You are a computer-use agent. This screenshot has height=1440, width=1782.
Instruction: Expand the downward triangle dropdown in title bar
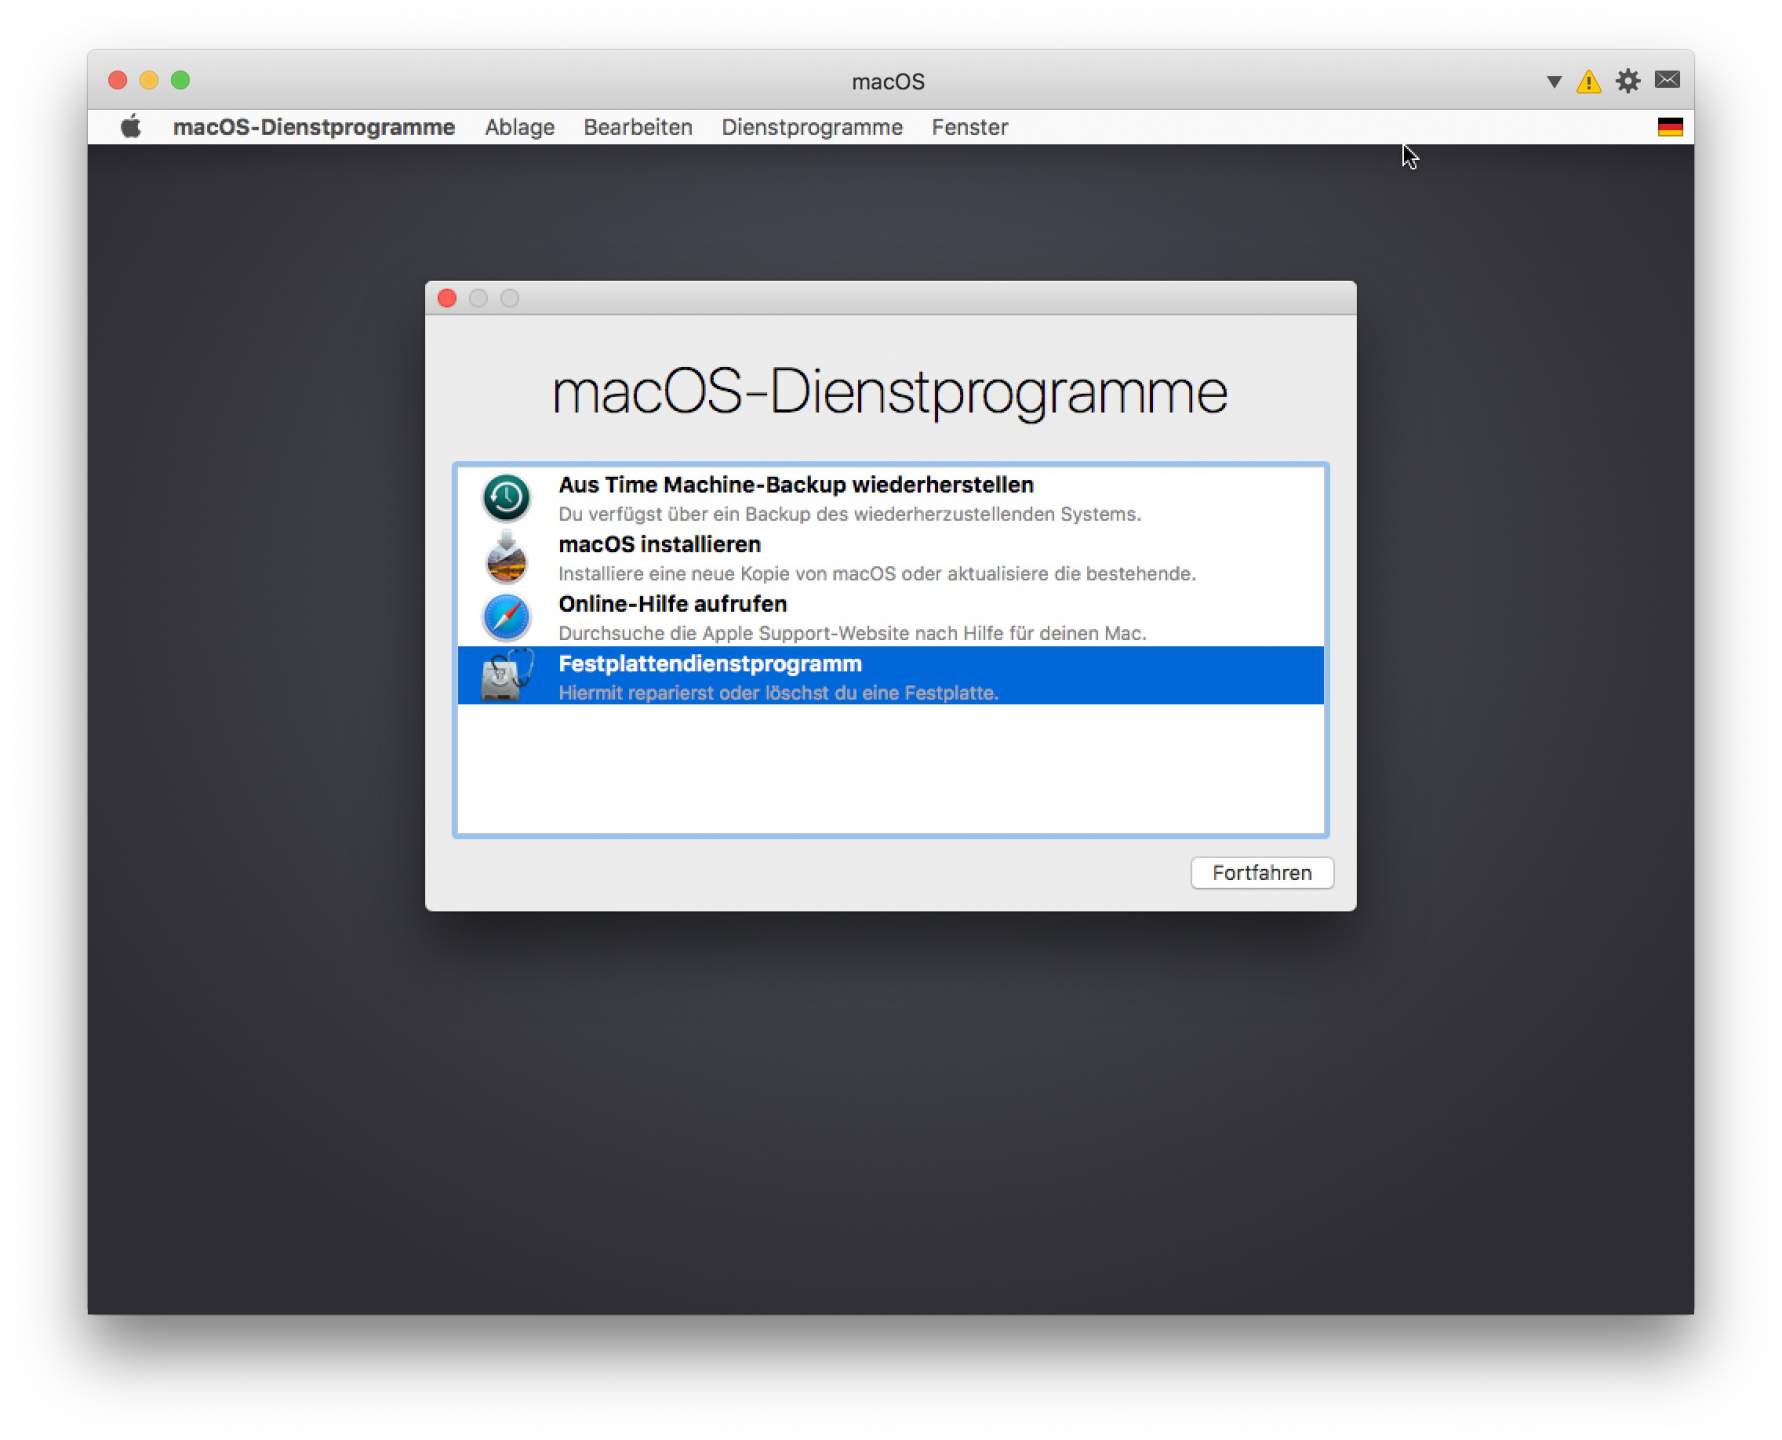[1554, 82]
